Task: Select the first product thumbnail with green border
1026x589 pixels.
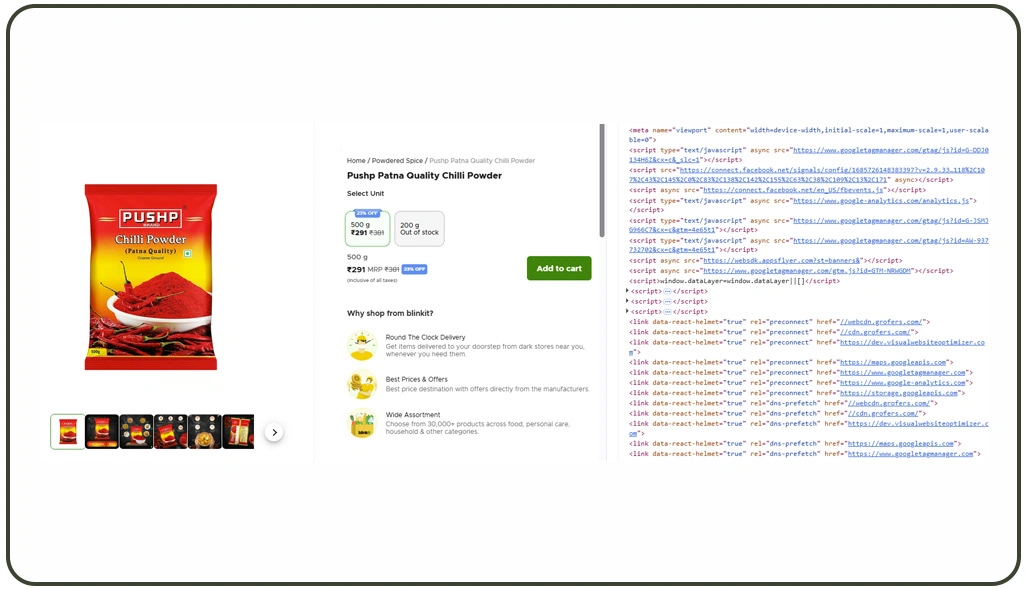Action: click(67, 432)
